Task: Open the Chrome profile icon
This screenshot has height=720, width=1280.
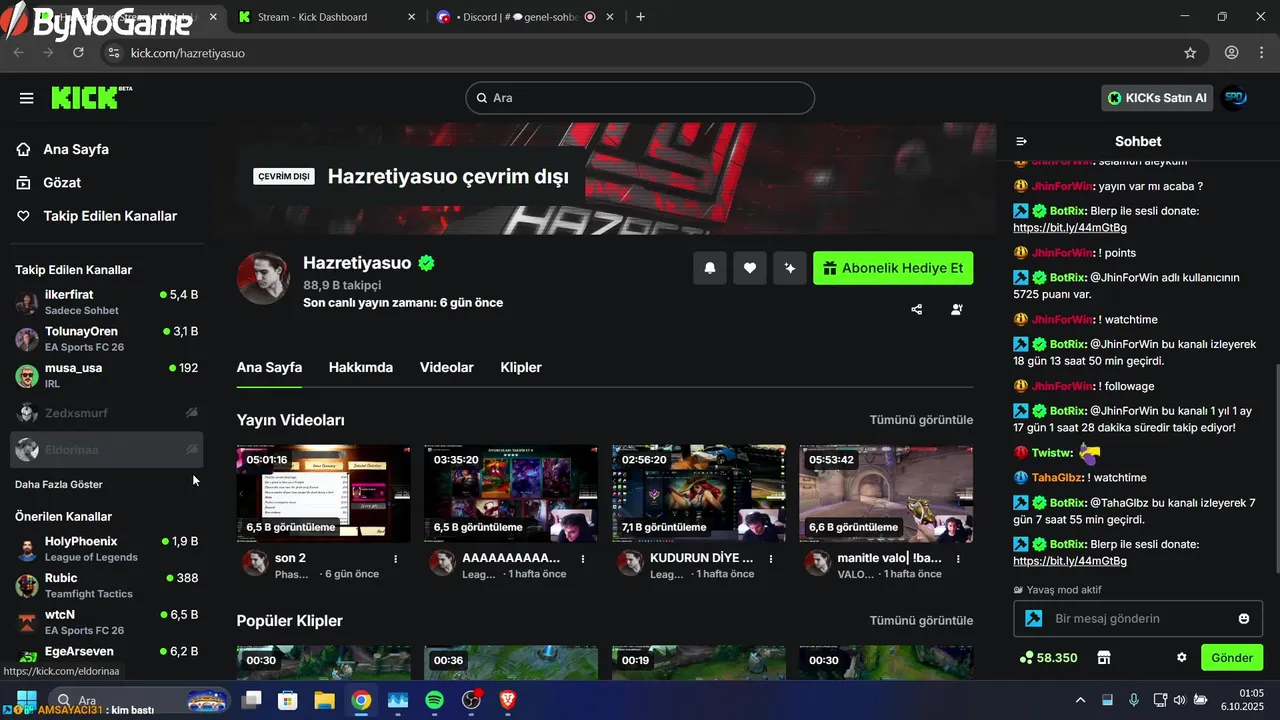Action: pos(1232,53)
